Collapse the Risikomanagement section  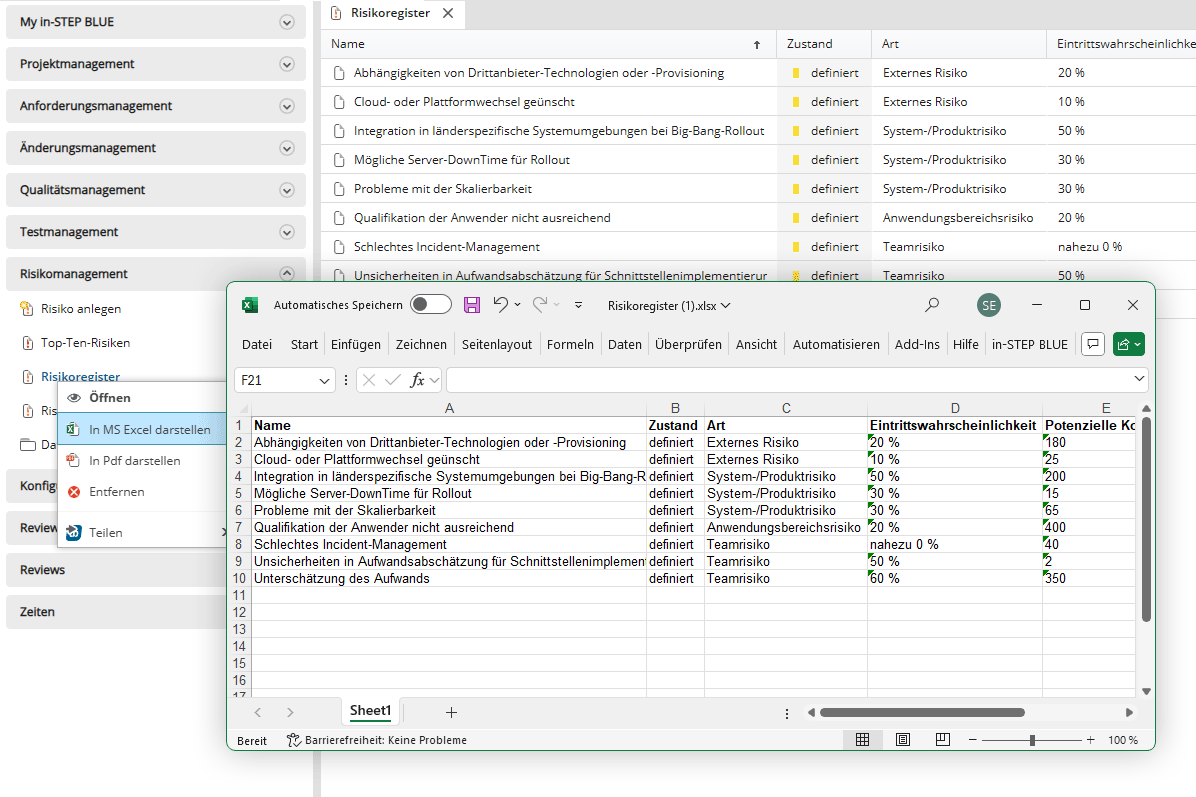(x=287, y=274)
